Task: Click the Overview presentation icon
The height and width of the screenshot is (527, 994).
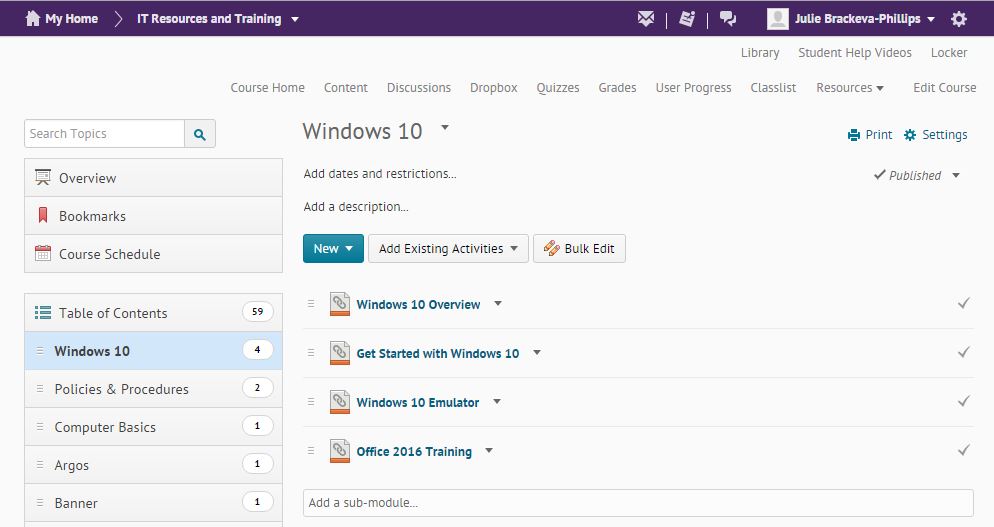Action: pos(42,178)
